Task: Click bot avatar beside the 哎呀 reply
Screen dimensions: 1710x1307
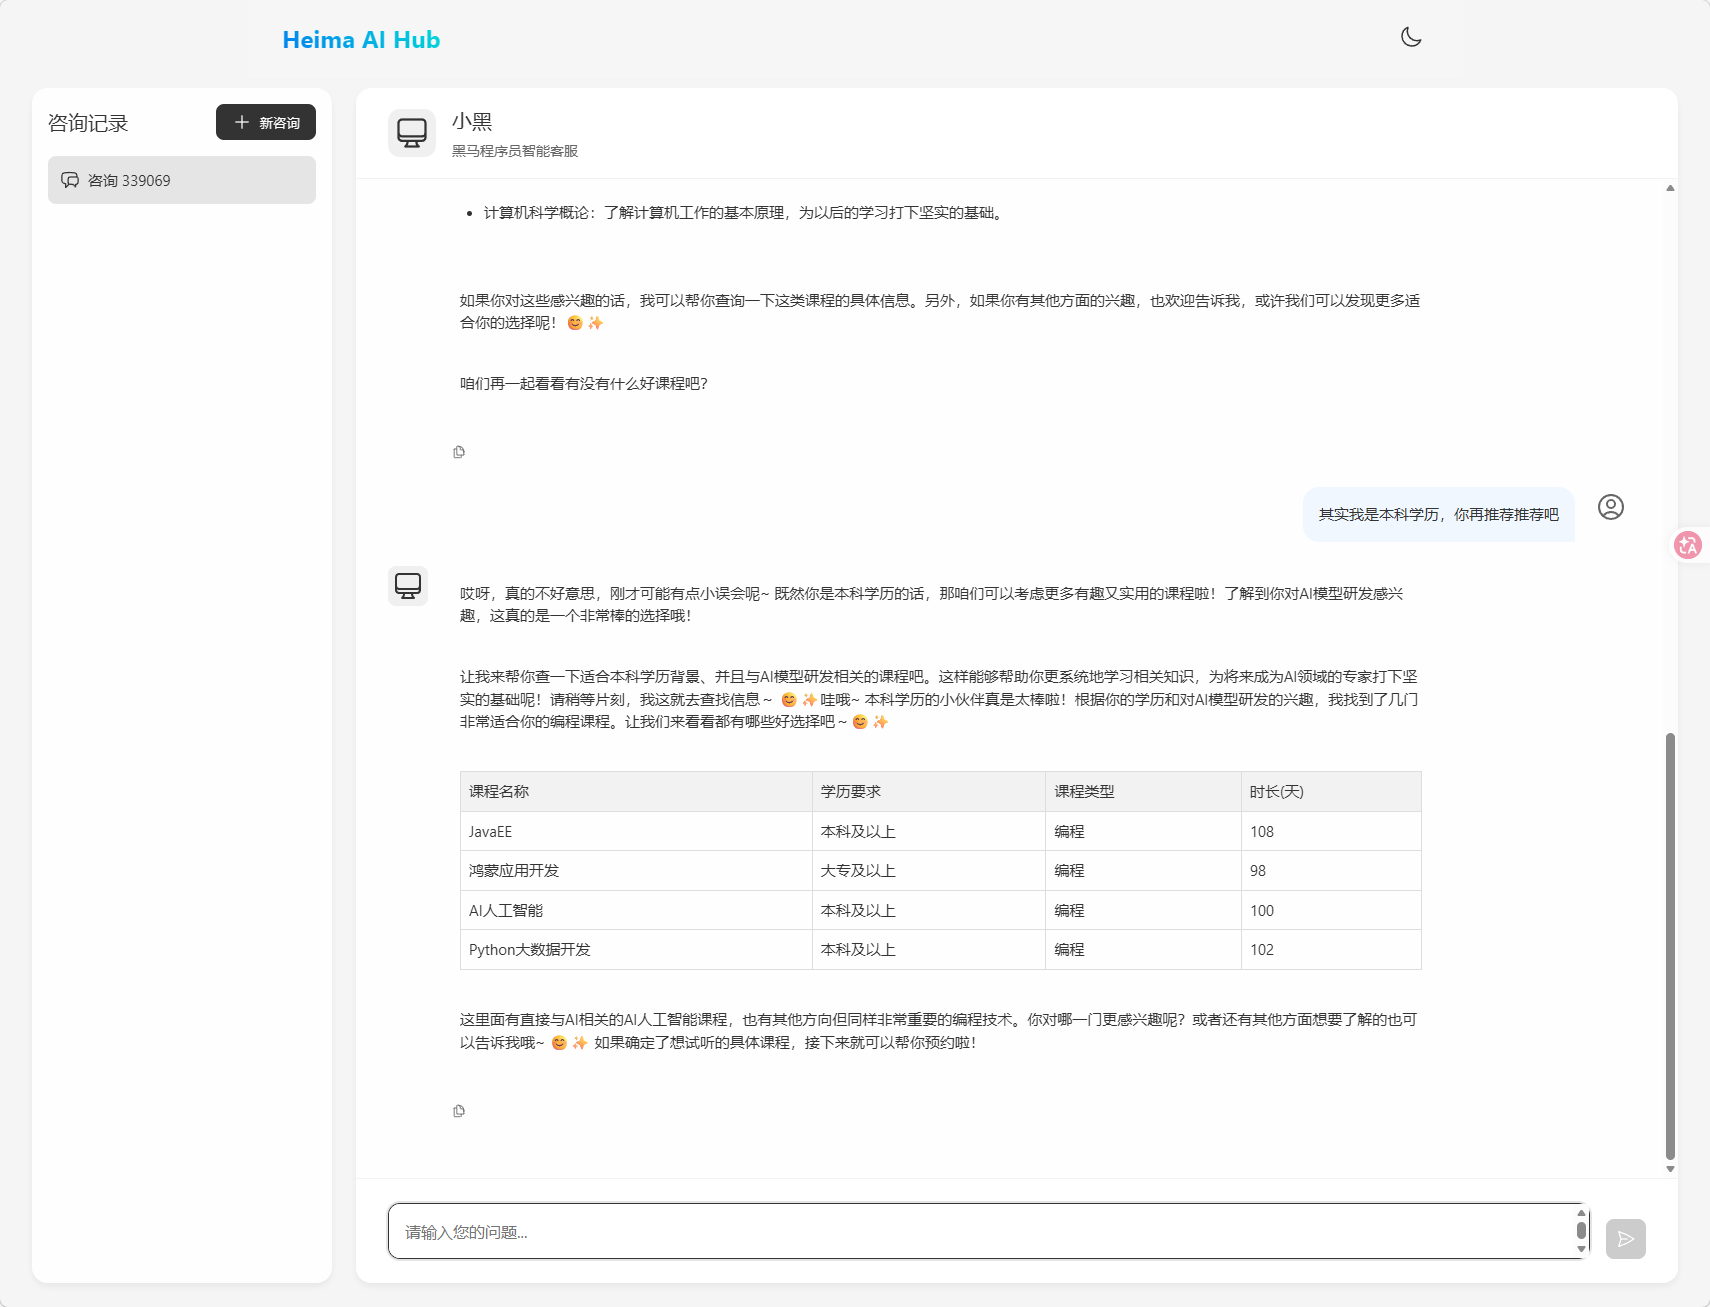Action: 408,585
